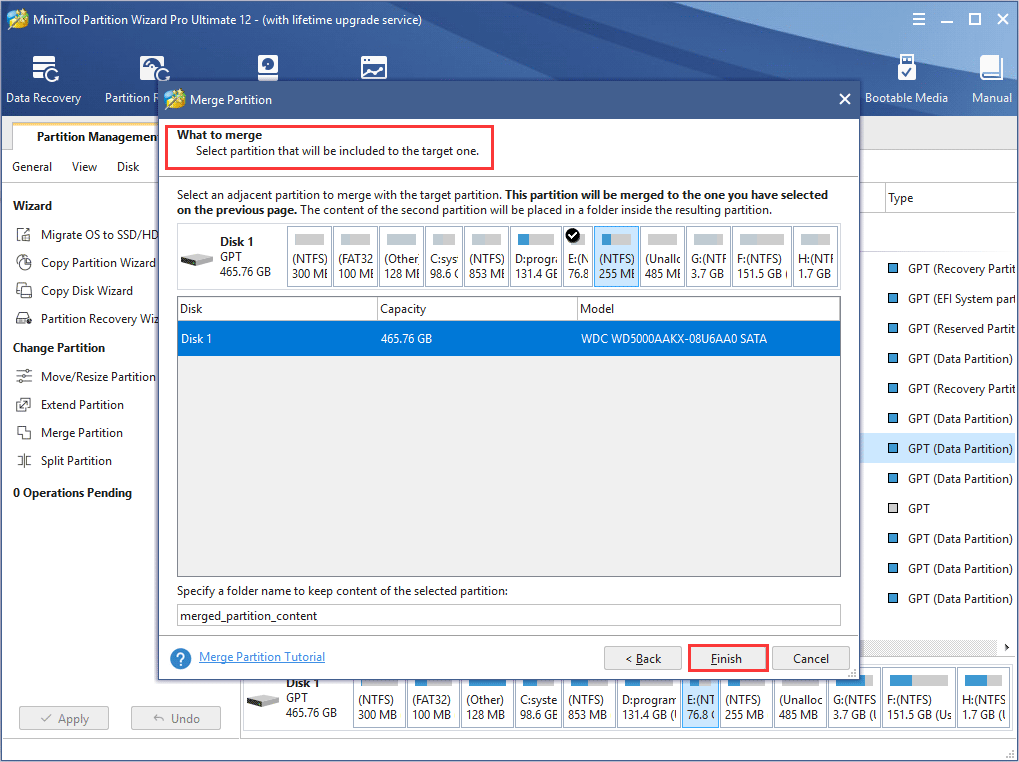Image resolution: width=1019 pixels, height=762 pixels.
Task: Select the Disk 1 row in disk list
Action: [508, 338]
